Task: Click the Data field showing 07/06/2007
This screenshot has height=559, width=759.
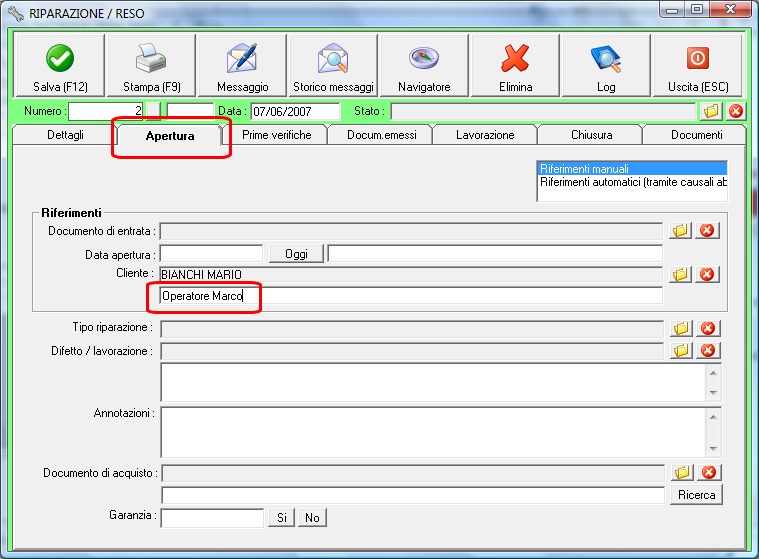Action: pyautogui.click(x=296, y=111)
